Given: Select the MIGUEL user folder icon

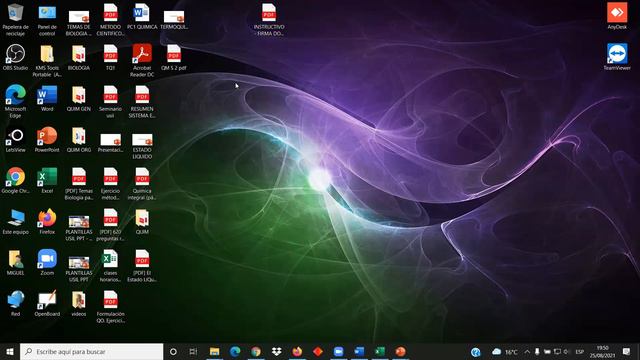Looking at the screenshot, I should pos(16,262).
